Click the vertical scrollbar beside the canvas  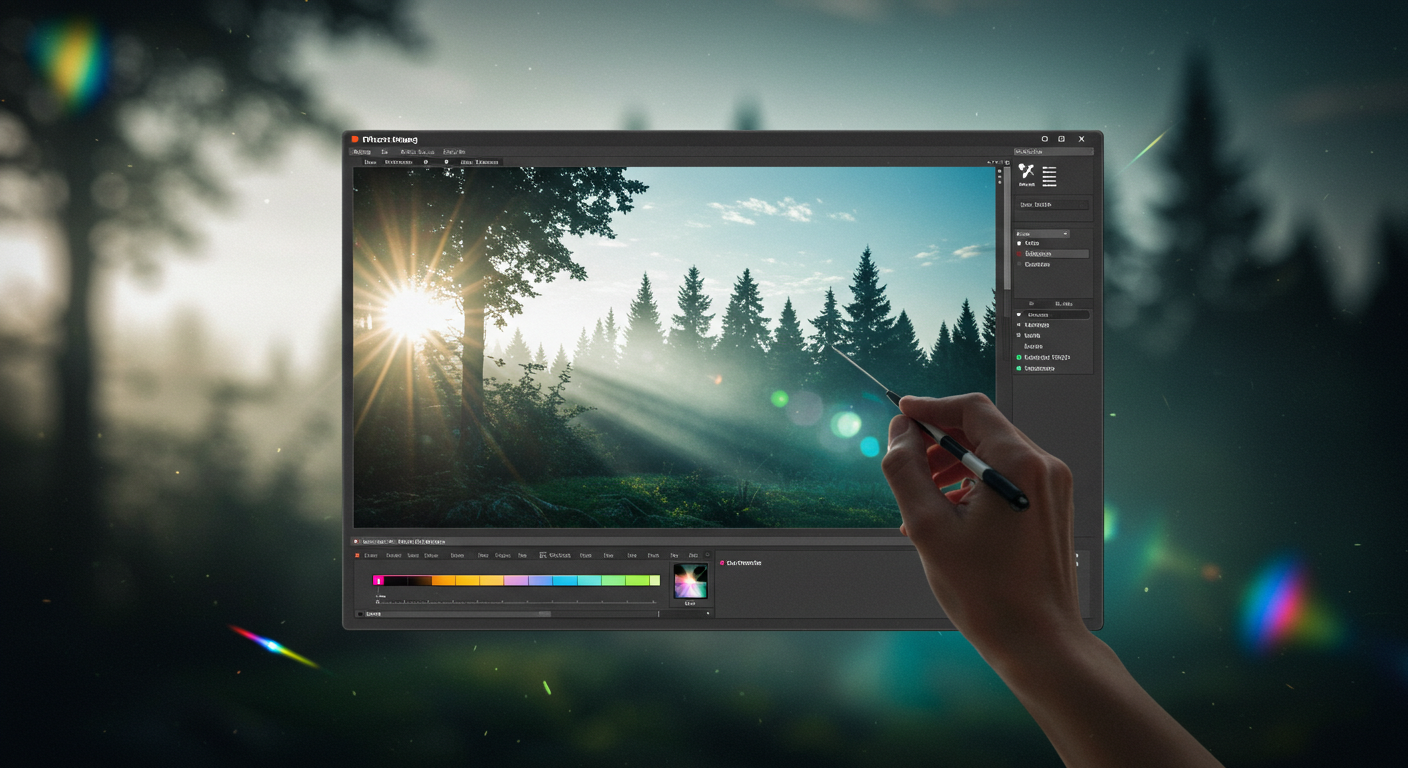(1007, 230)
